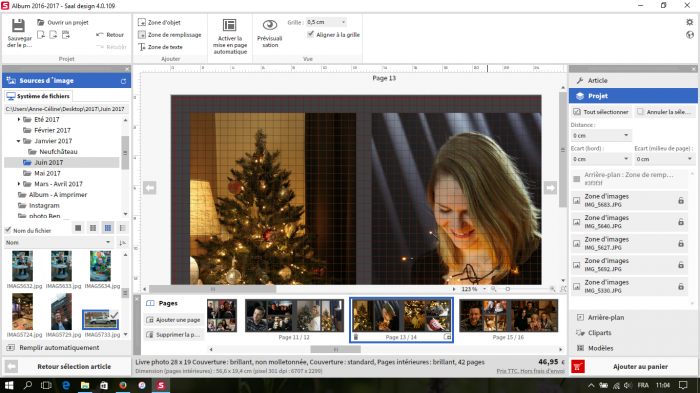Open the zoom 123 % dropdown
This screenshot has height=393, width=700.
484,289
